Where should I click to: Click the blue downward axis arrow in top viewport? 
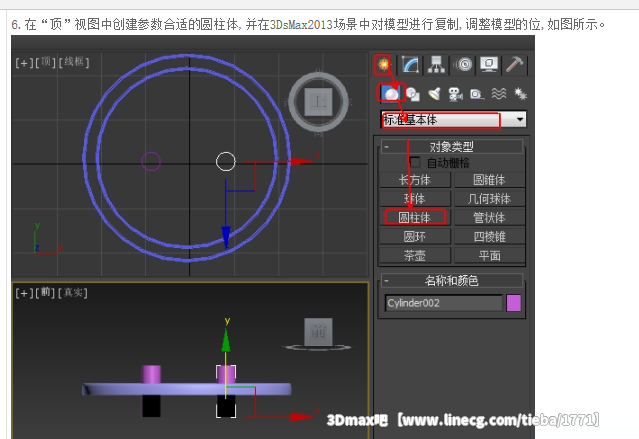pyautogui.click(x=226, y=237)
